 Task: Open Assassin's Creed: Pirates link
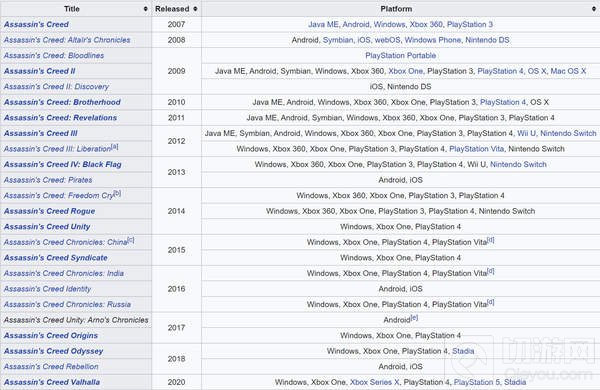48,180
